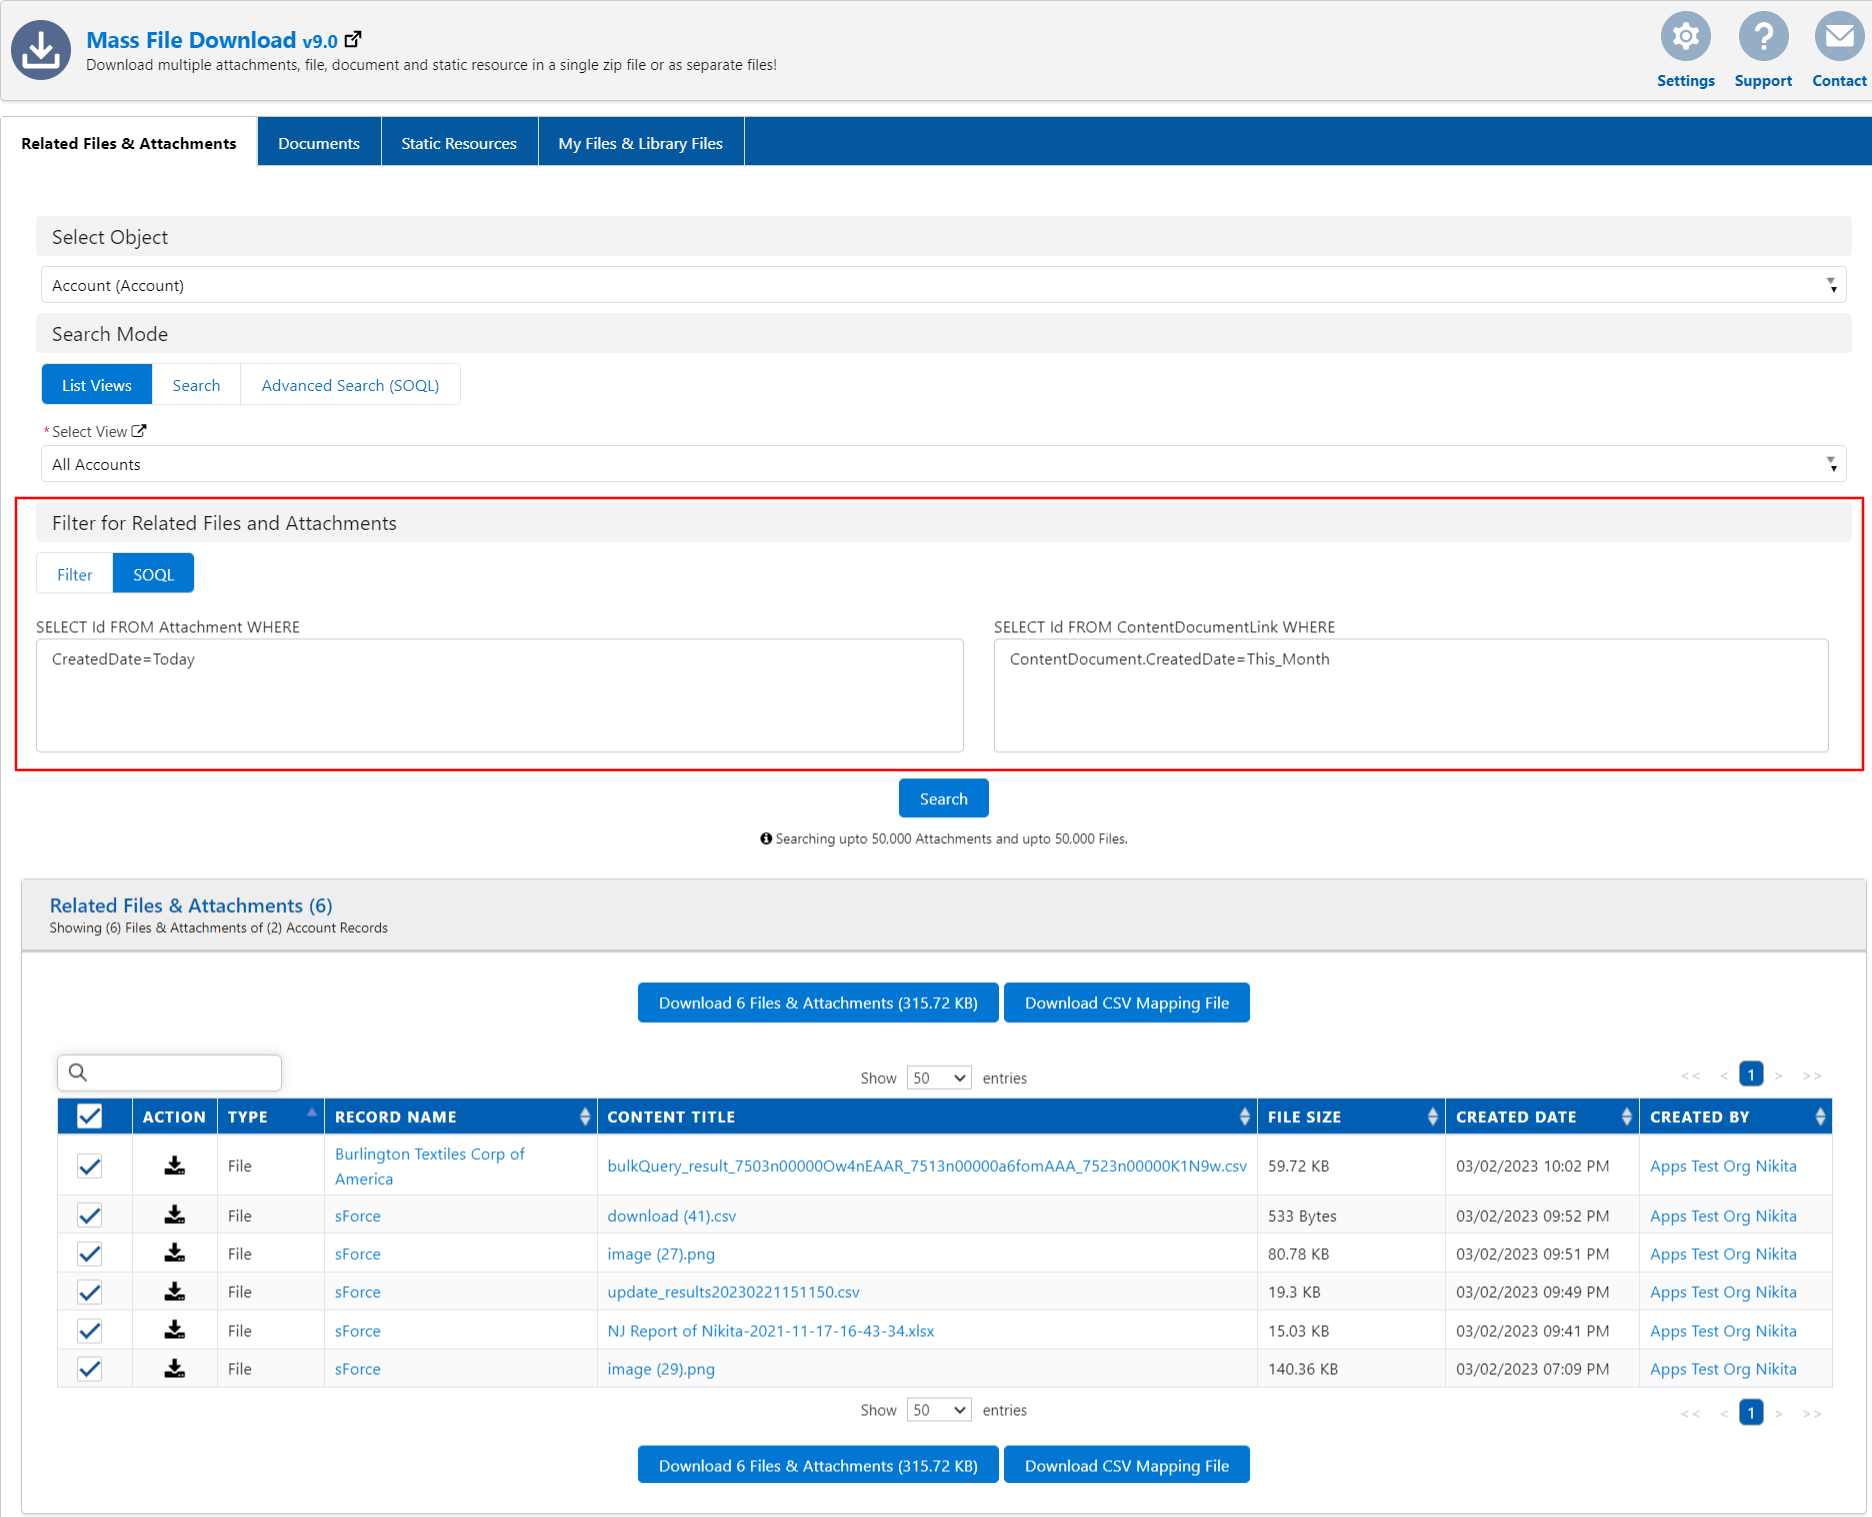This screenshot has width=1872, height=1517.
Task: Click the Contact envelope icon
Action: pyautogui.click(x=1839, y=35)
